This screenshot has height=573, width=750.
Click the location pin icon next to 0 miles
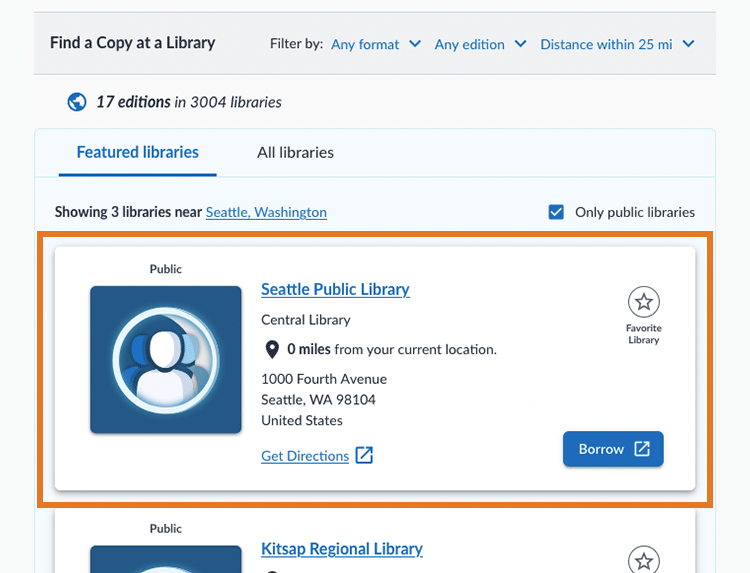point(271,349)
